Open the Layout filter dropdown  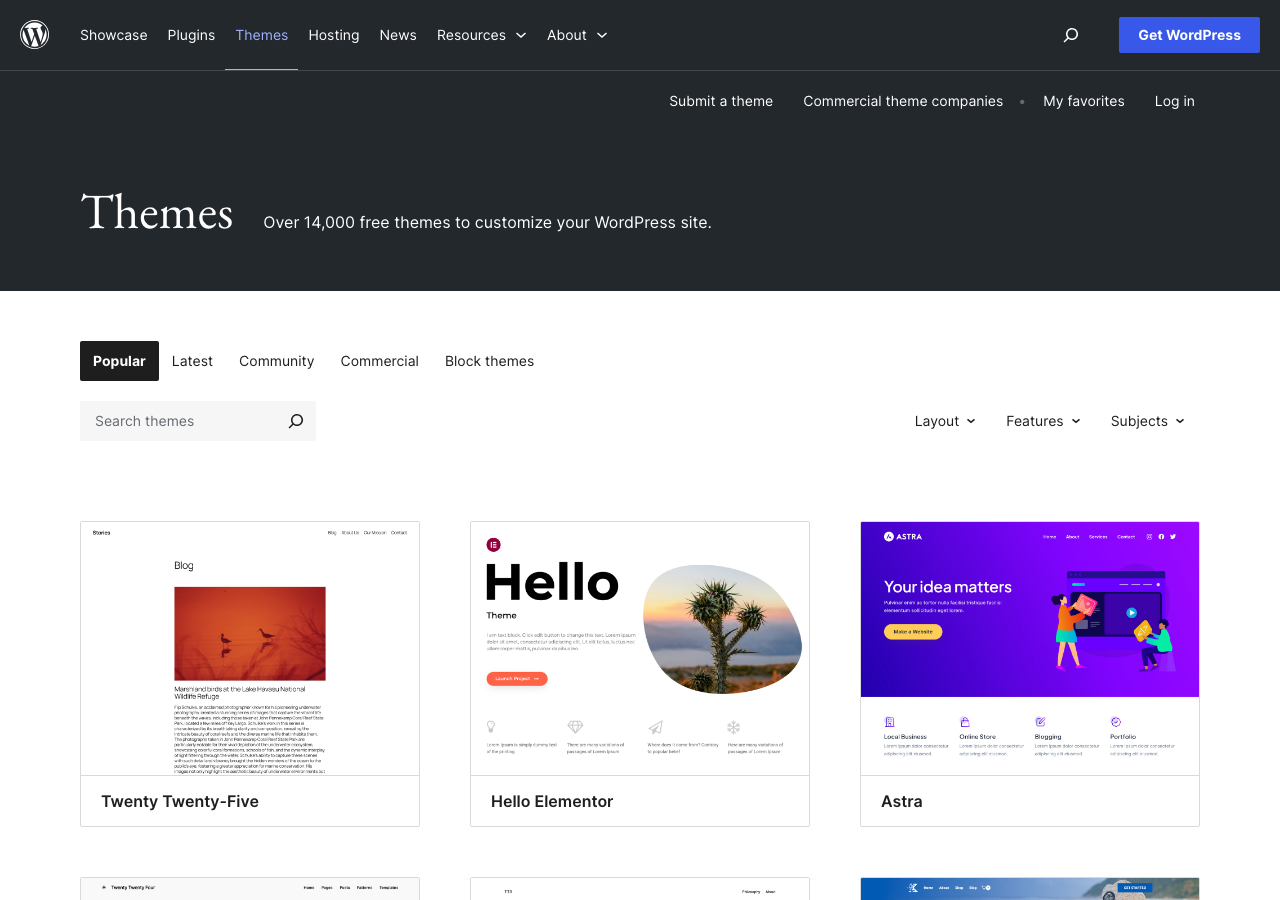pyautogui.click(x=945, y=421)
